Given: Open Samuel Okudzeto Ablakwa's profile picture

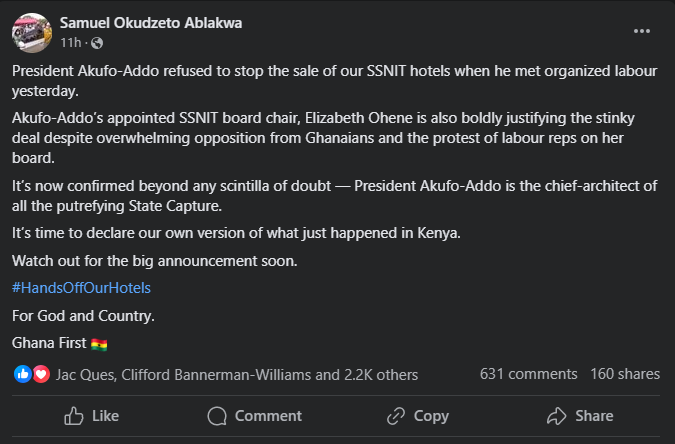Looking at the screenshot, I should click(x=31, y=31).
